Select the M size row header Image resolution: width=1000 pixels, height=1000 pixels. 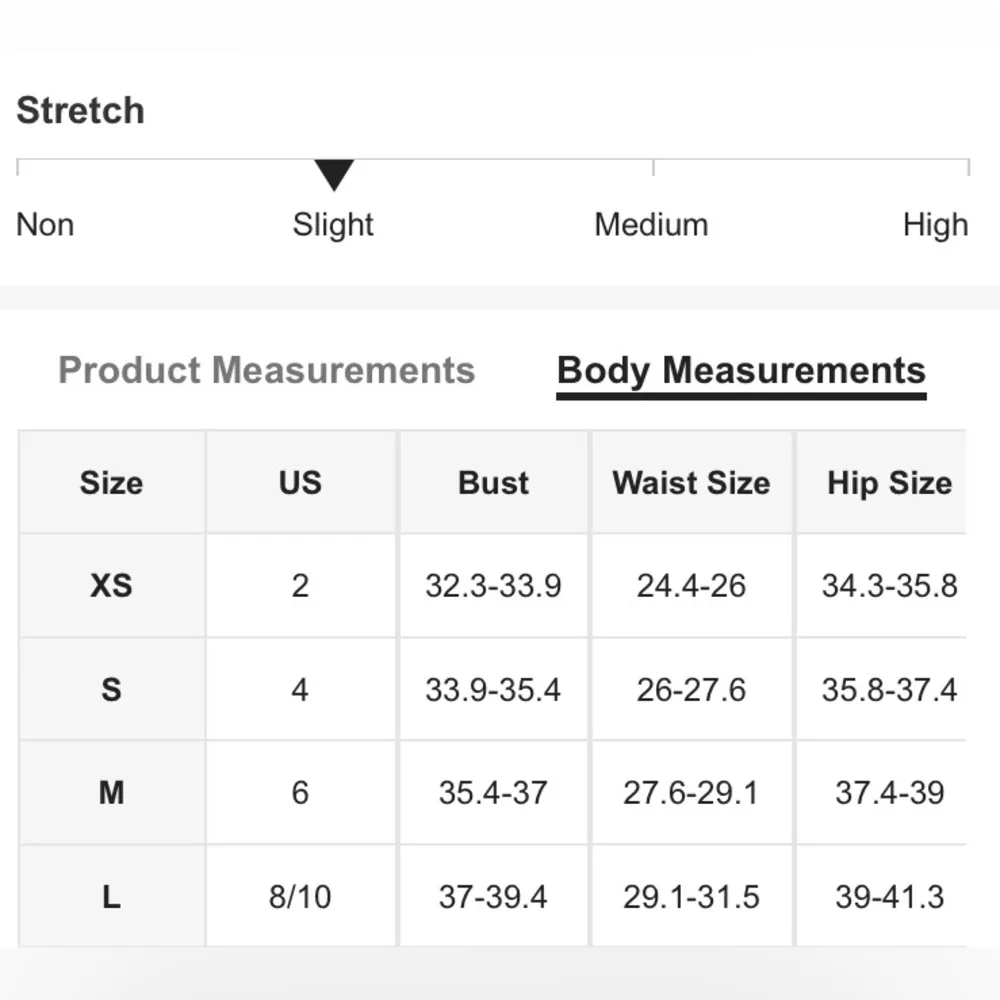pyautogui.click(x=111, y=793)
